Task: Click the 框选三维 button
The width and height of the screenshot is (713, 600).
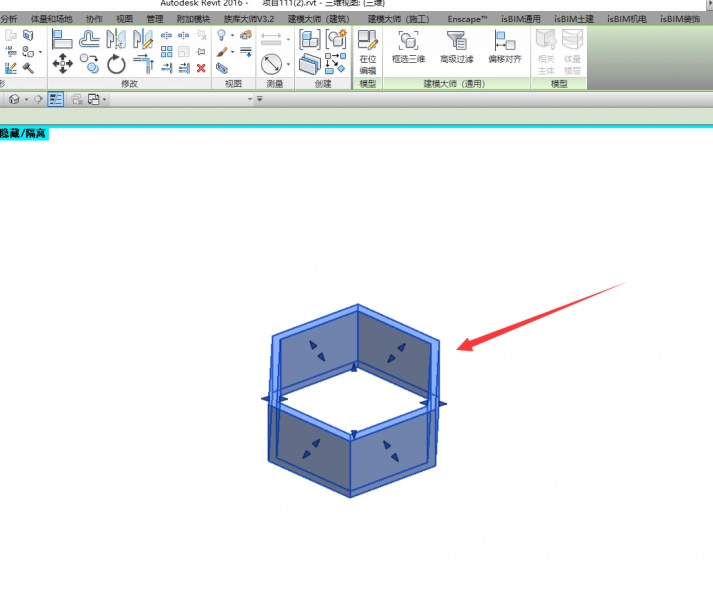Action: pos(408,47)
